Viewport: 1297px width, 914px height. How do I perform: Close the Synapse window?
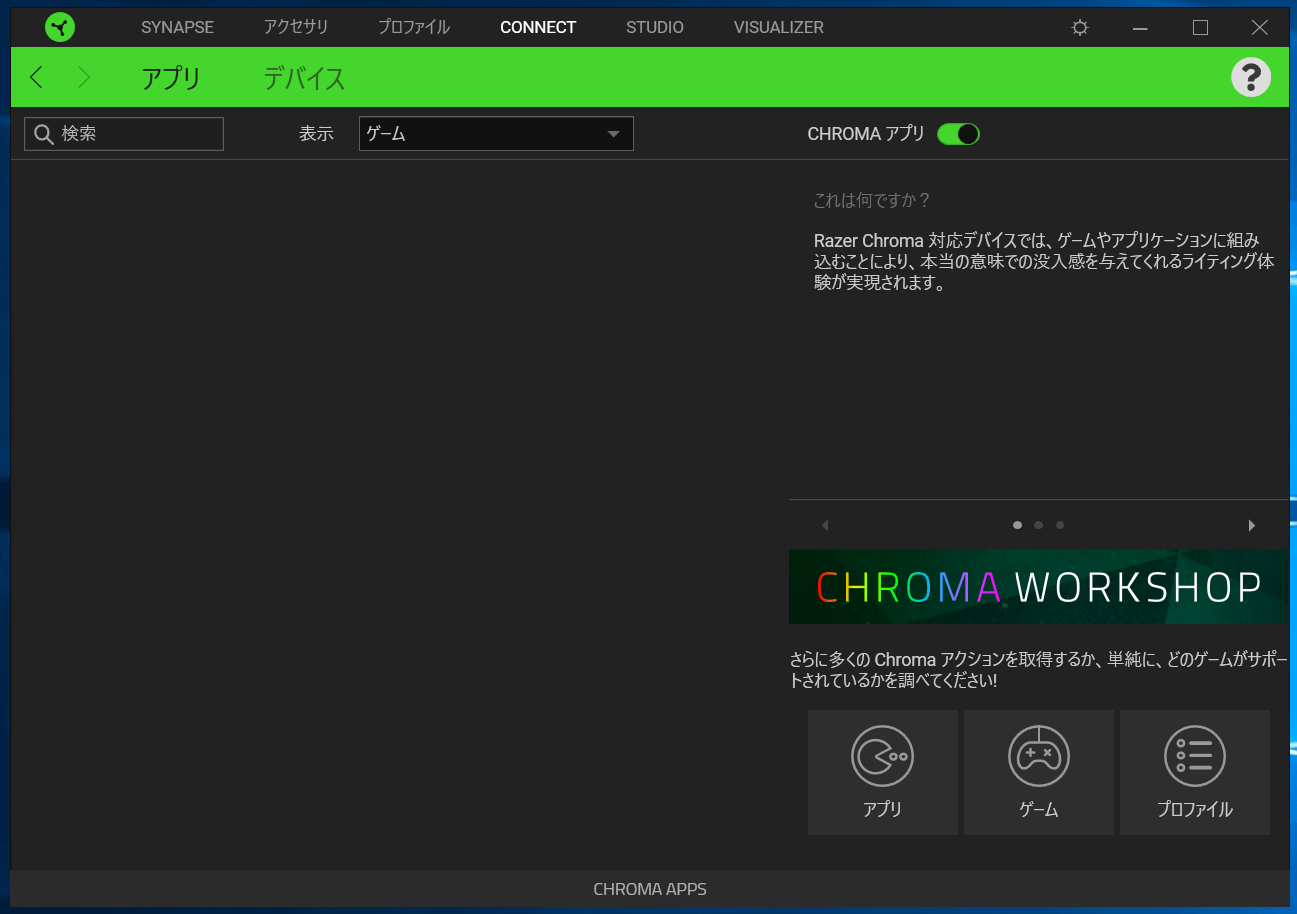click(1260, 28)
